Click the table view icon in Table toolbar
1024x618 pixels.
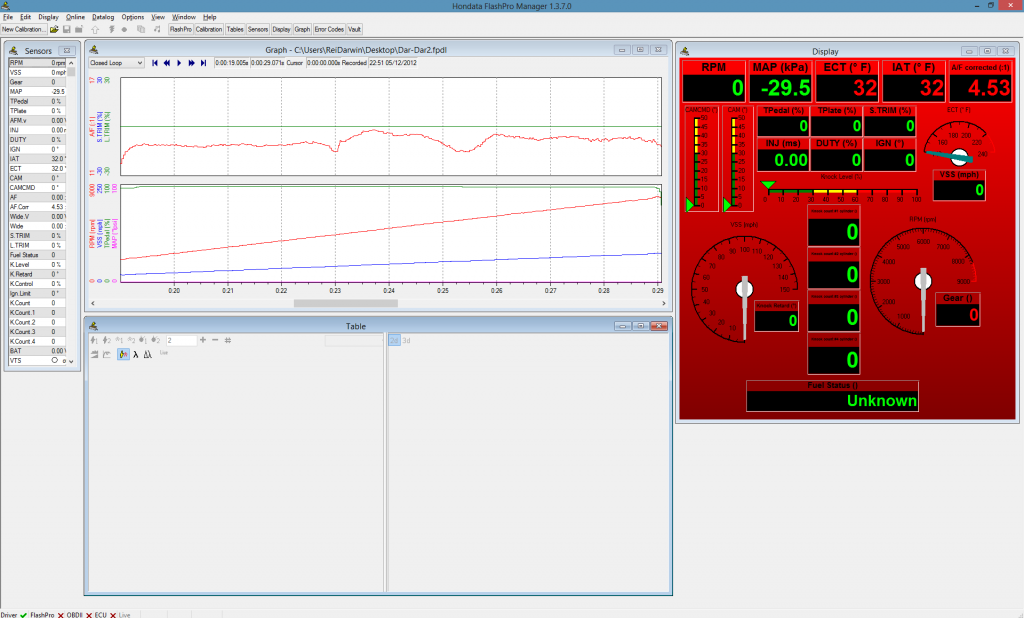pos(95,354)
